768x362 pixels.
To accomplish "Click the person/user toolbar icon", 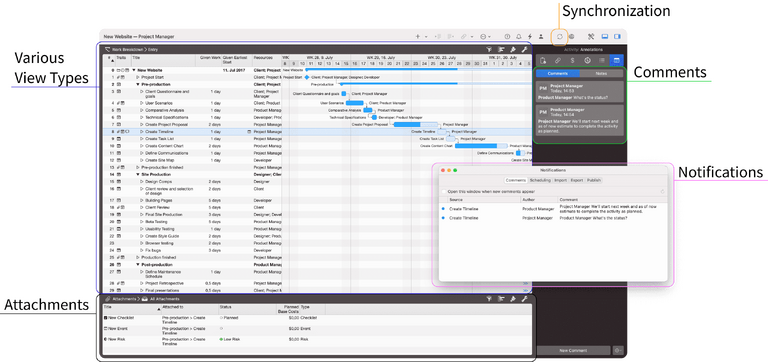I will coord(541,37).
